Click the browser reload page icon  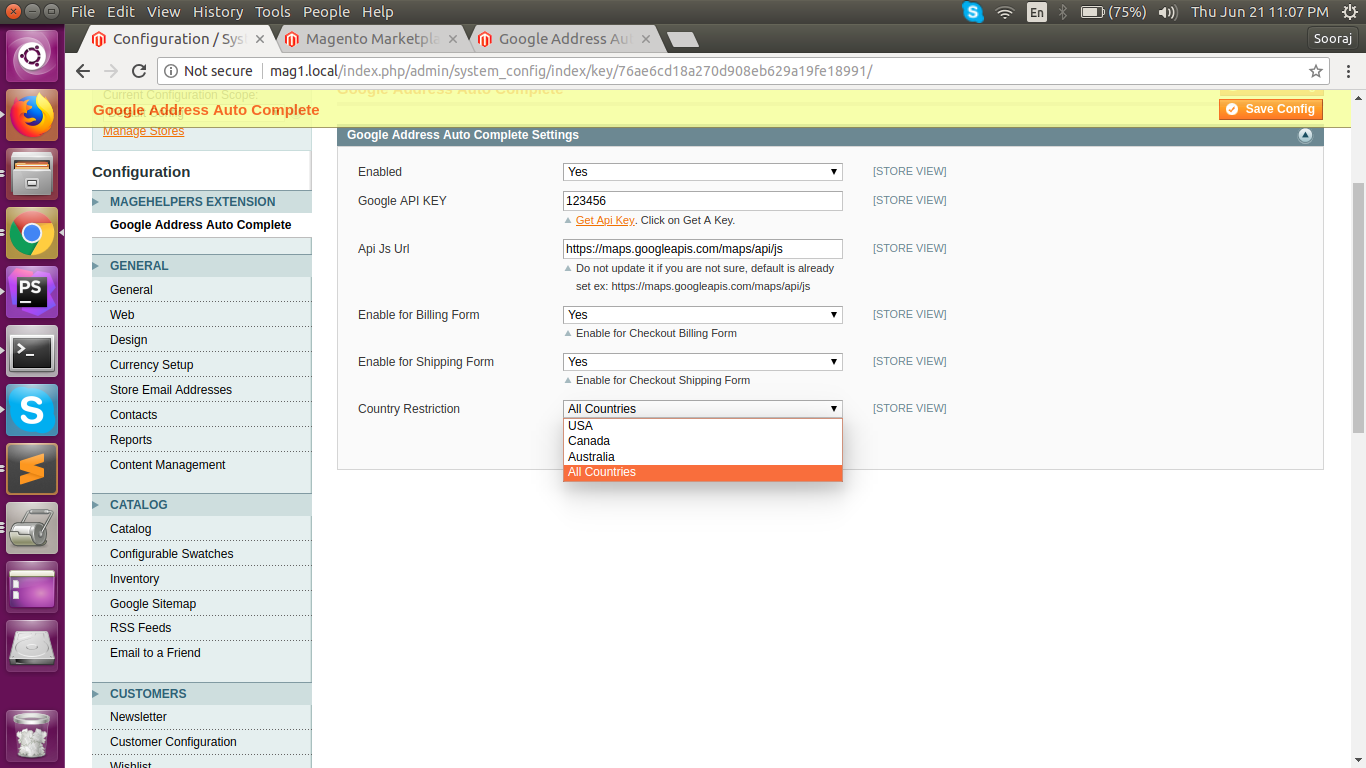tap(139, 71)
